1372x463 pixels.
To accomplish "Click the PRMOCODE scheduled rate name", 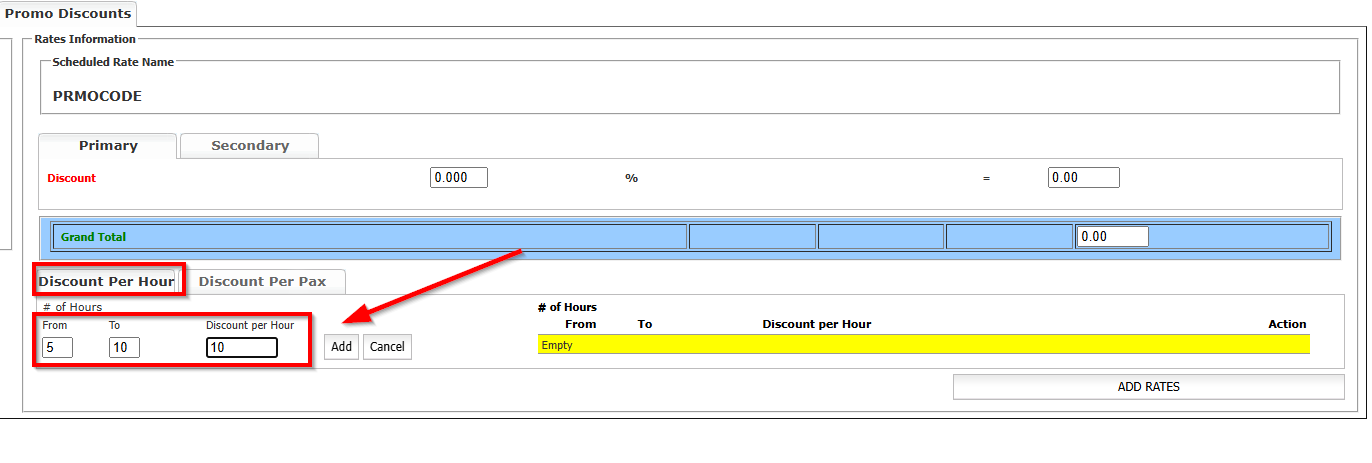I will click(97, 97).
